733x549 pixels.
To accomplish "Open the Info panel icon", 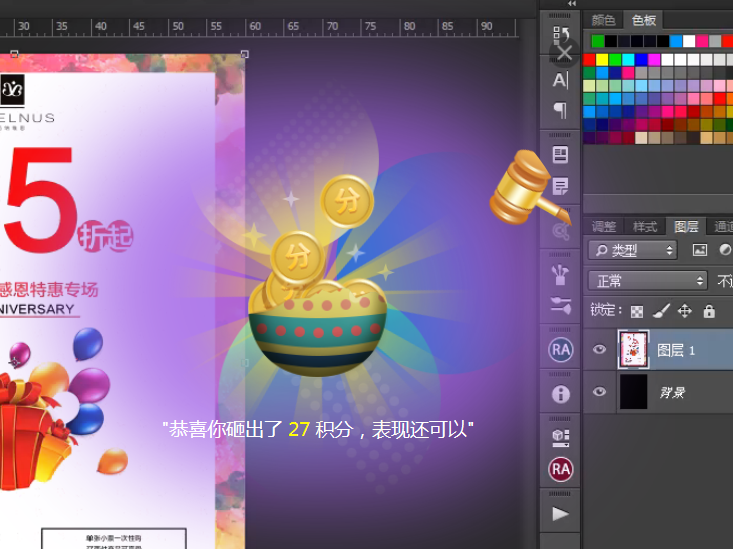I will (x=561, y=394).
